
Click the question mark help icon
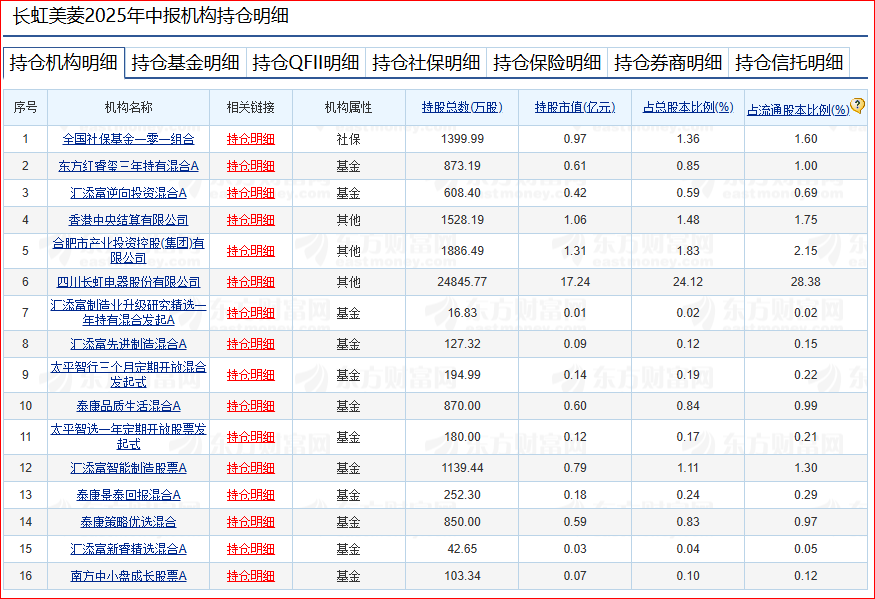[x=857, y=106]
